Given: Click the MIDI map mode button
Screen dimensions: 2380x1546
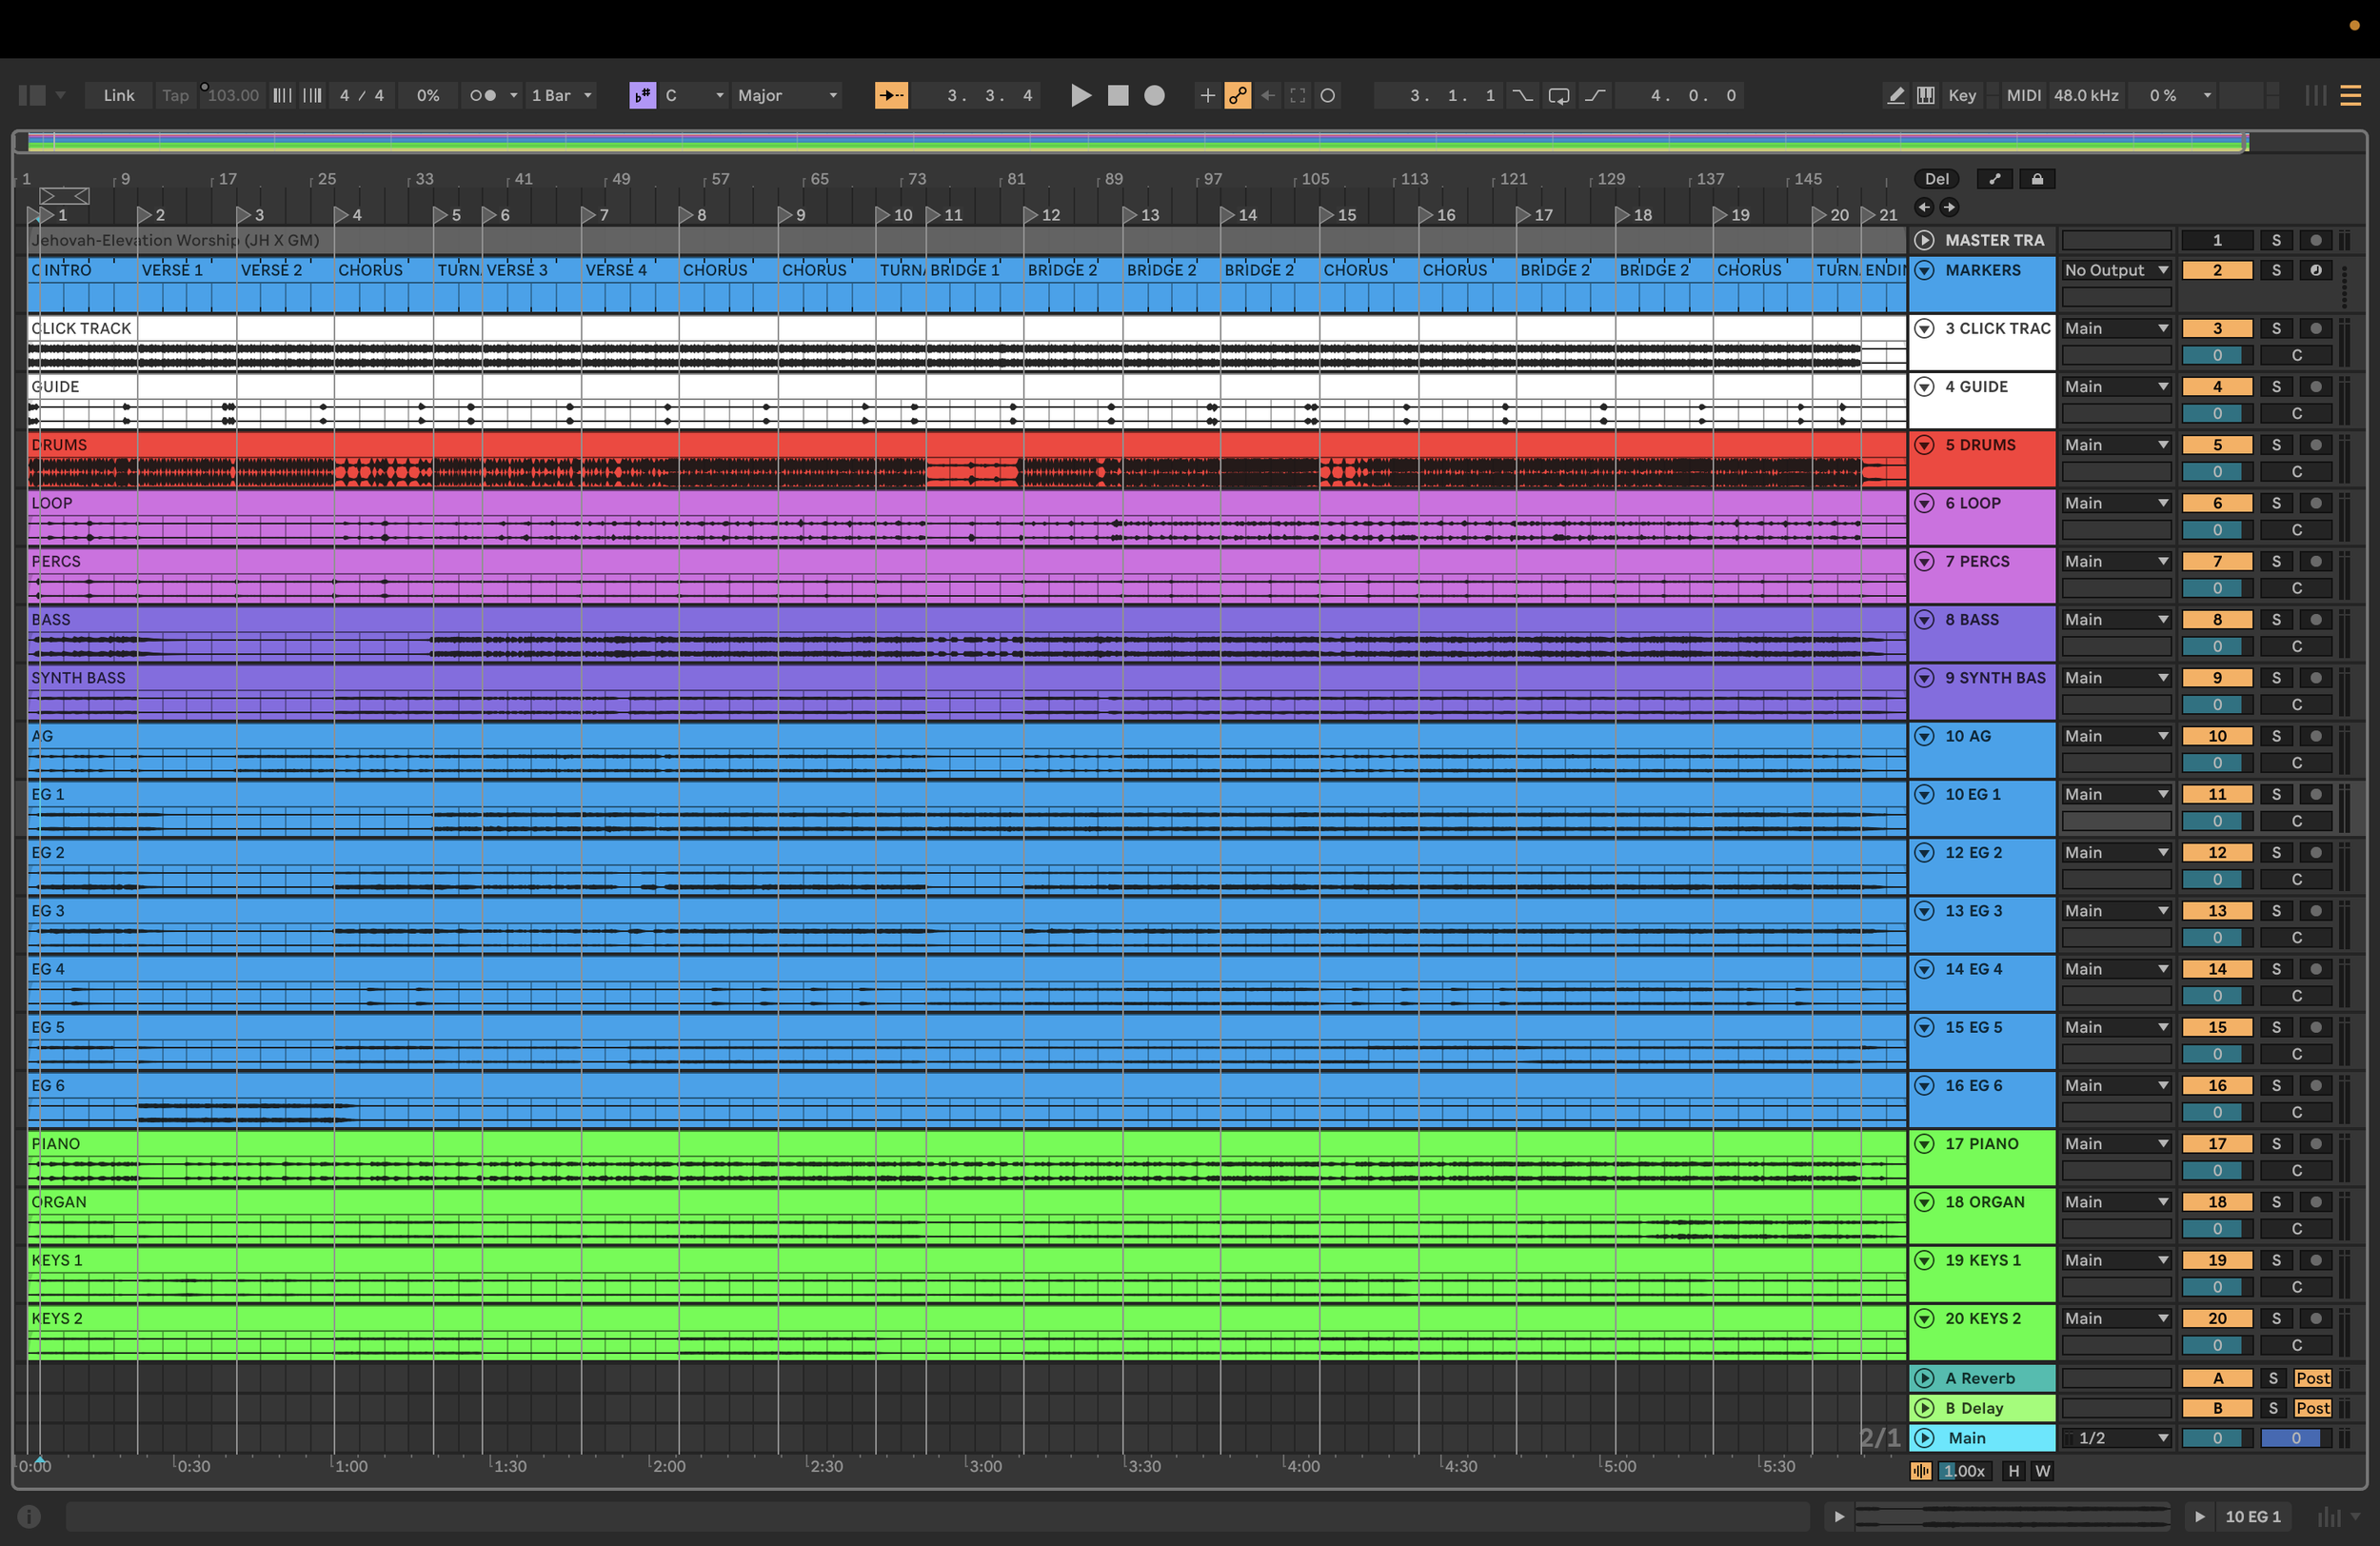Looking at the screenshot, I should pos(2023,95).
